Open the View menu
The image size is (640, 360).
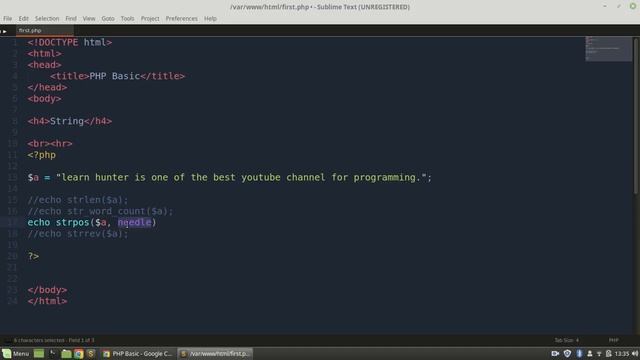[89, 18]
